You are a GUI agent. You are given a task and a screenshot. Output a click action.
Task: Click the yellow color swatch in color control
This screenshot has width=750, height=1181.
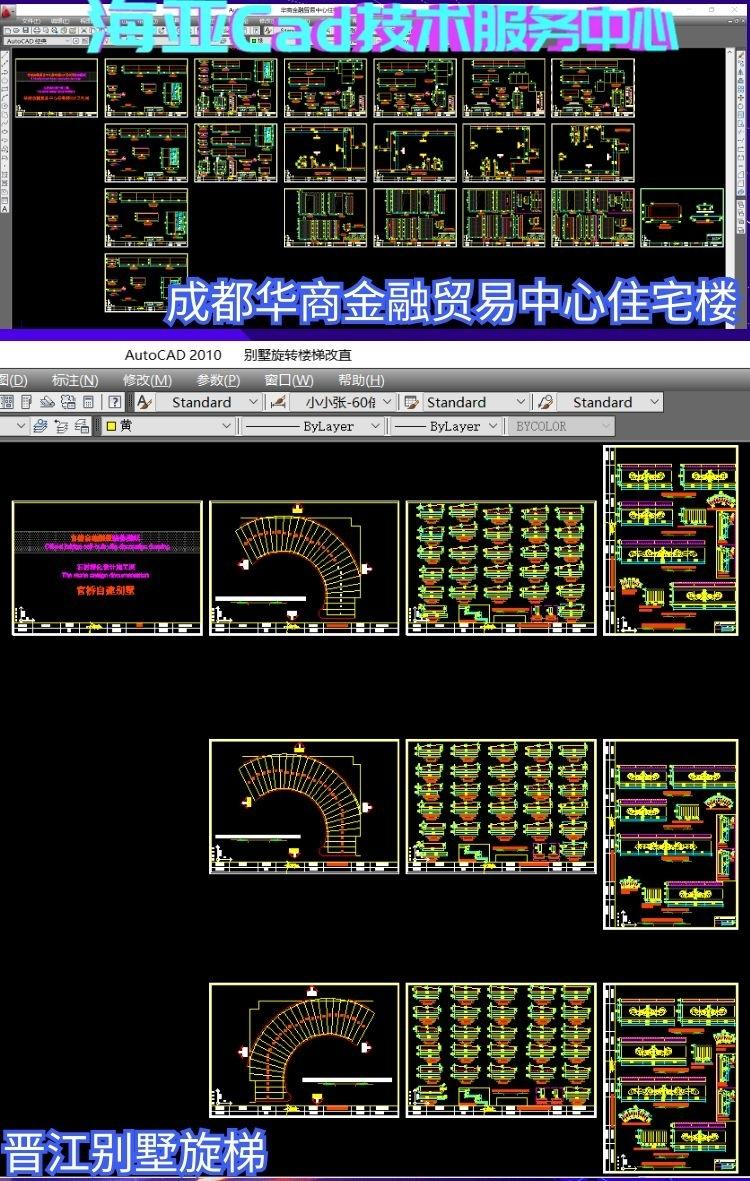pyautogui.click(x=111, y=426)
